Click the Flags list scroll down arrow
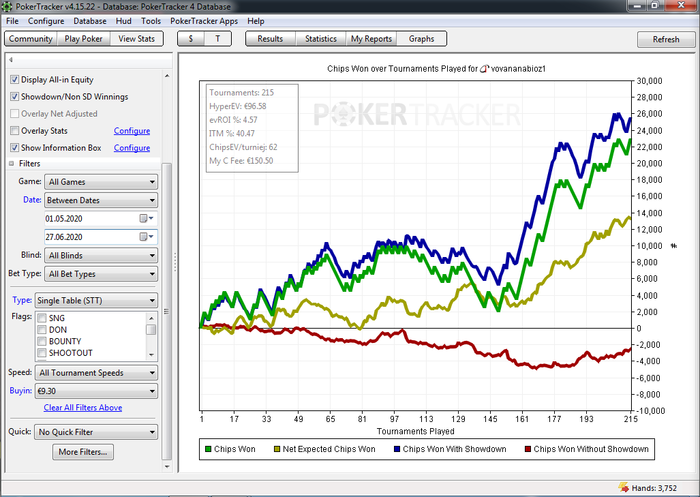This screenshot has height=497, width=700. pyautogui.click(x=151, y=355)
